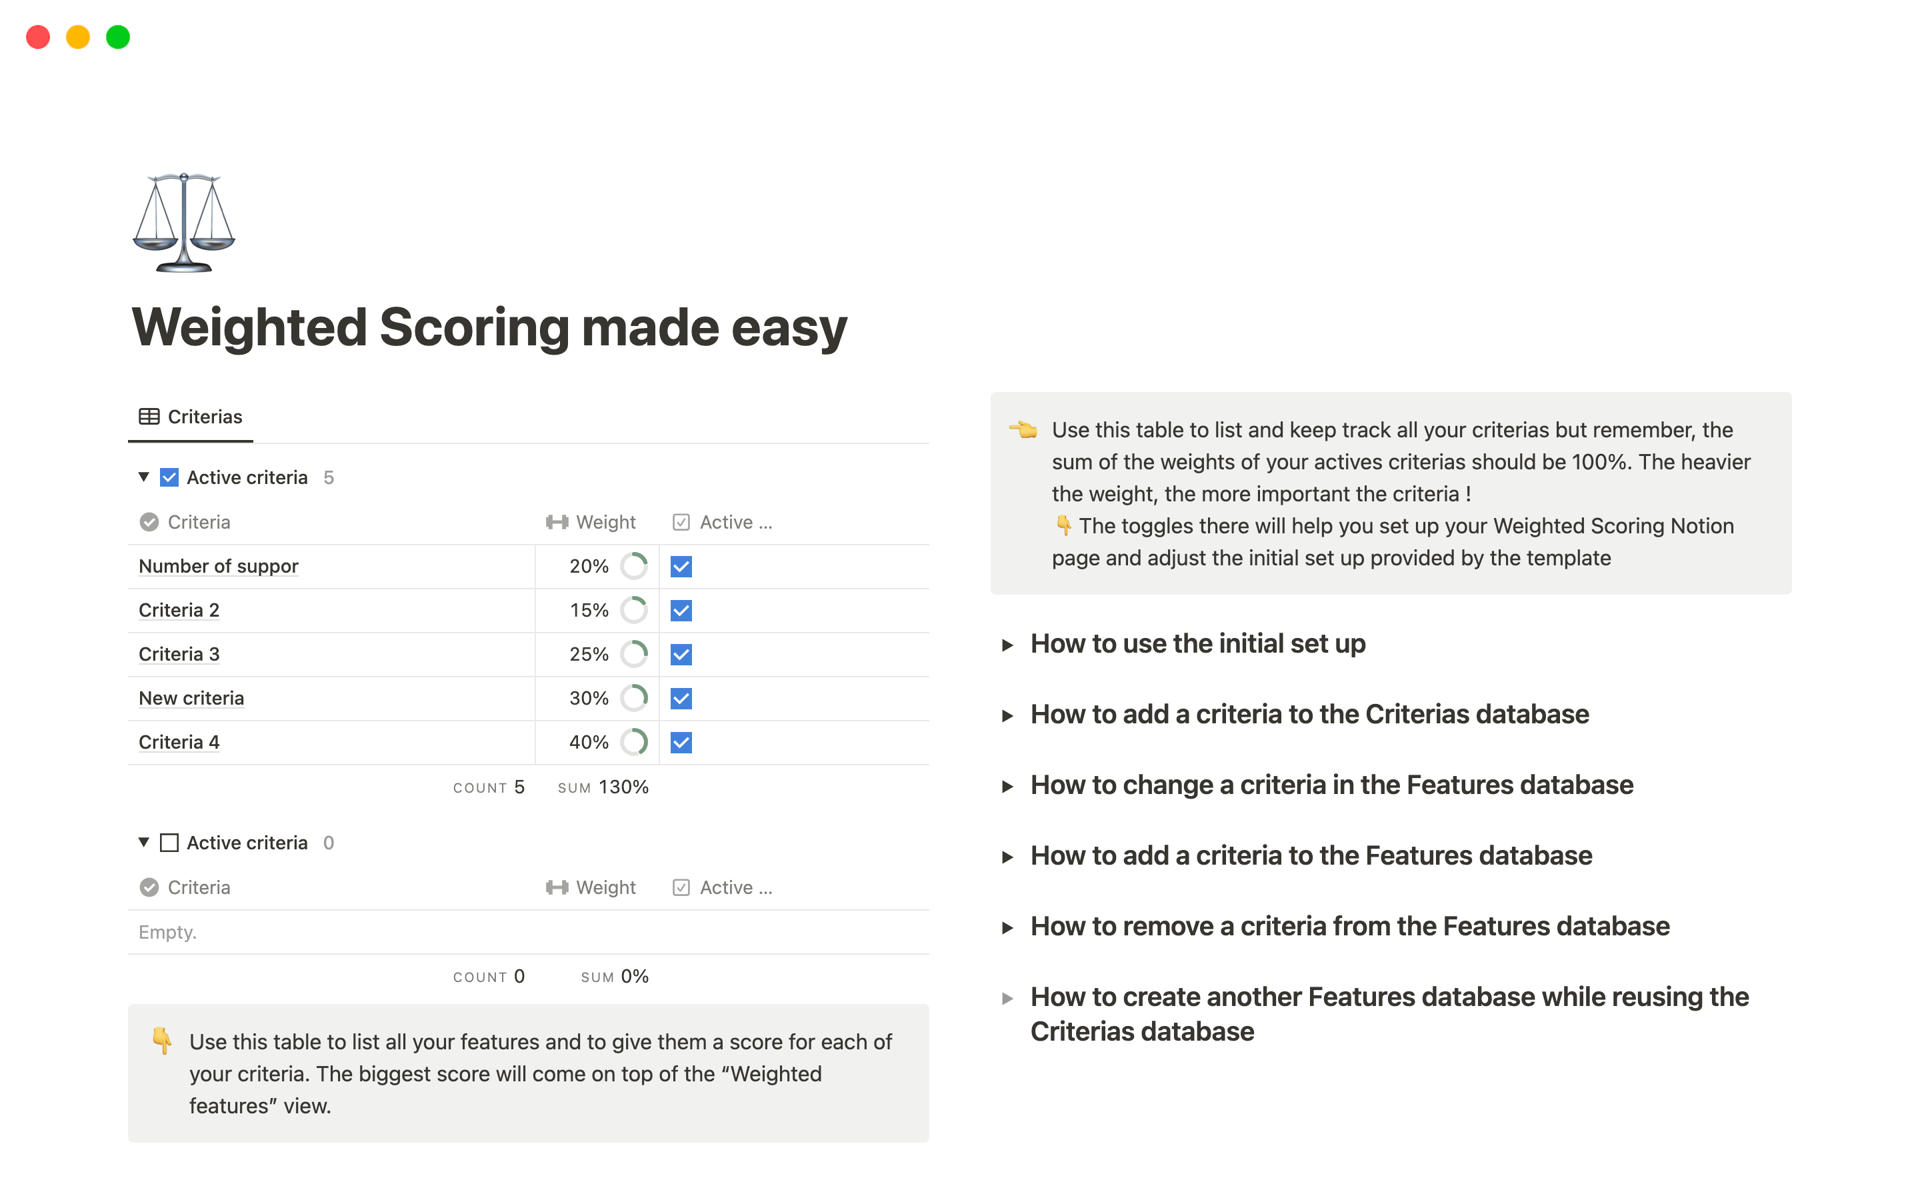The height and width of the screenshot is (1200, 1920).
Task: Click the 40% weight progress ring
Action: click(x=634, y=742)
